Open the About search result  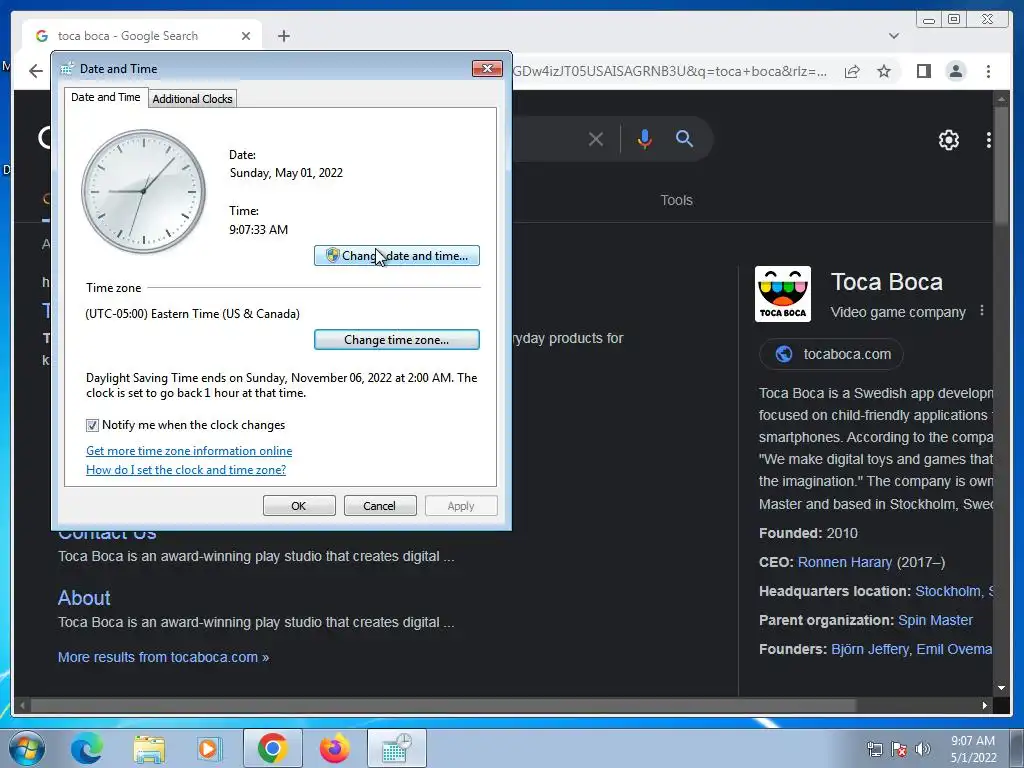coord(84,598)
